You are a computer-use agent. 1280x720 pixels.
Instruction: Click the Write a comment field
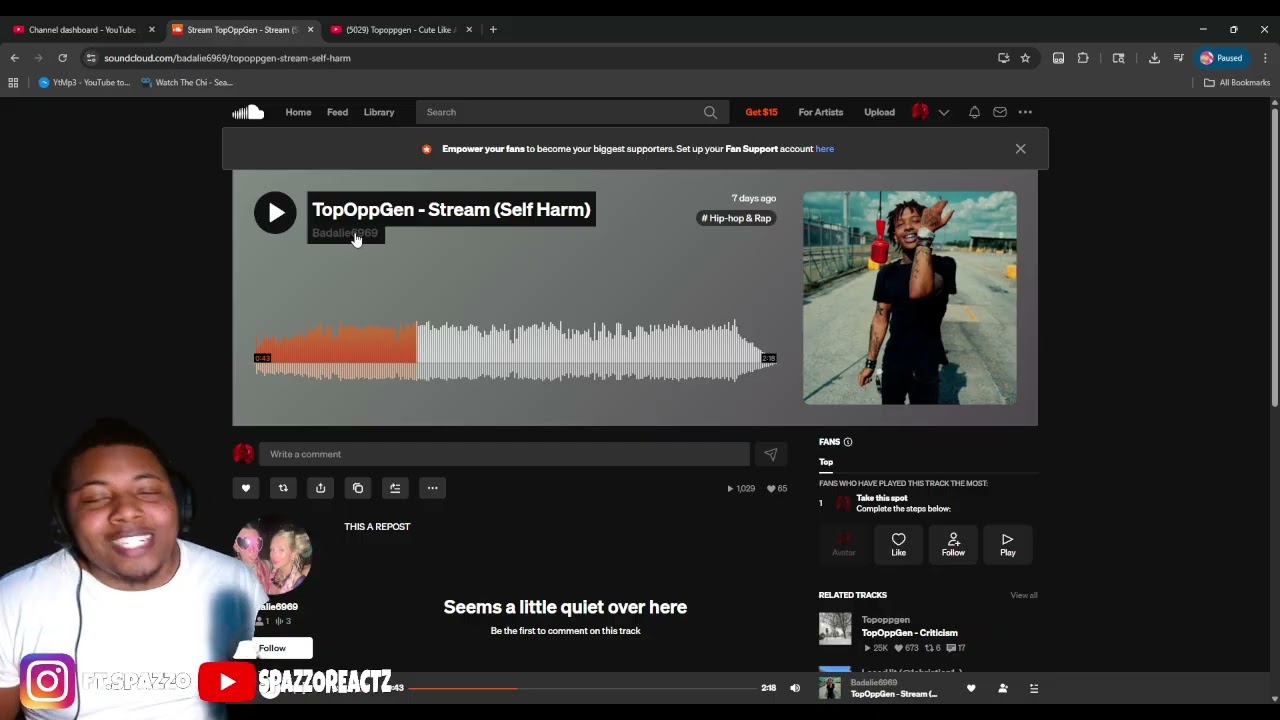pos(504,454)
